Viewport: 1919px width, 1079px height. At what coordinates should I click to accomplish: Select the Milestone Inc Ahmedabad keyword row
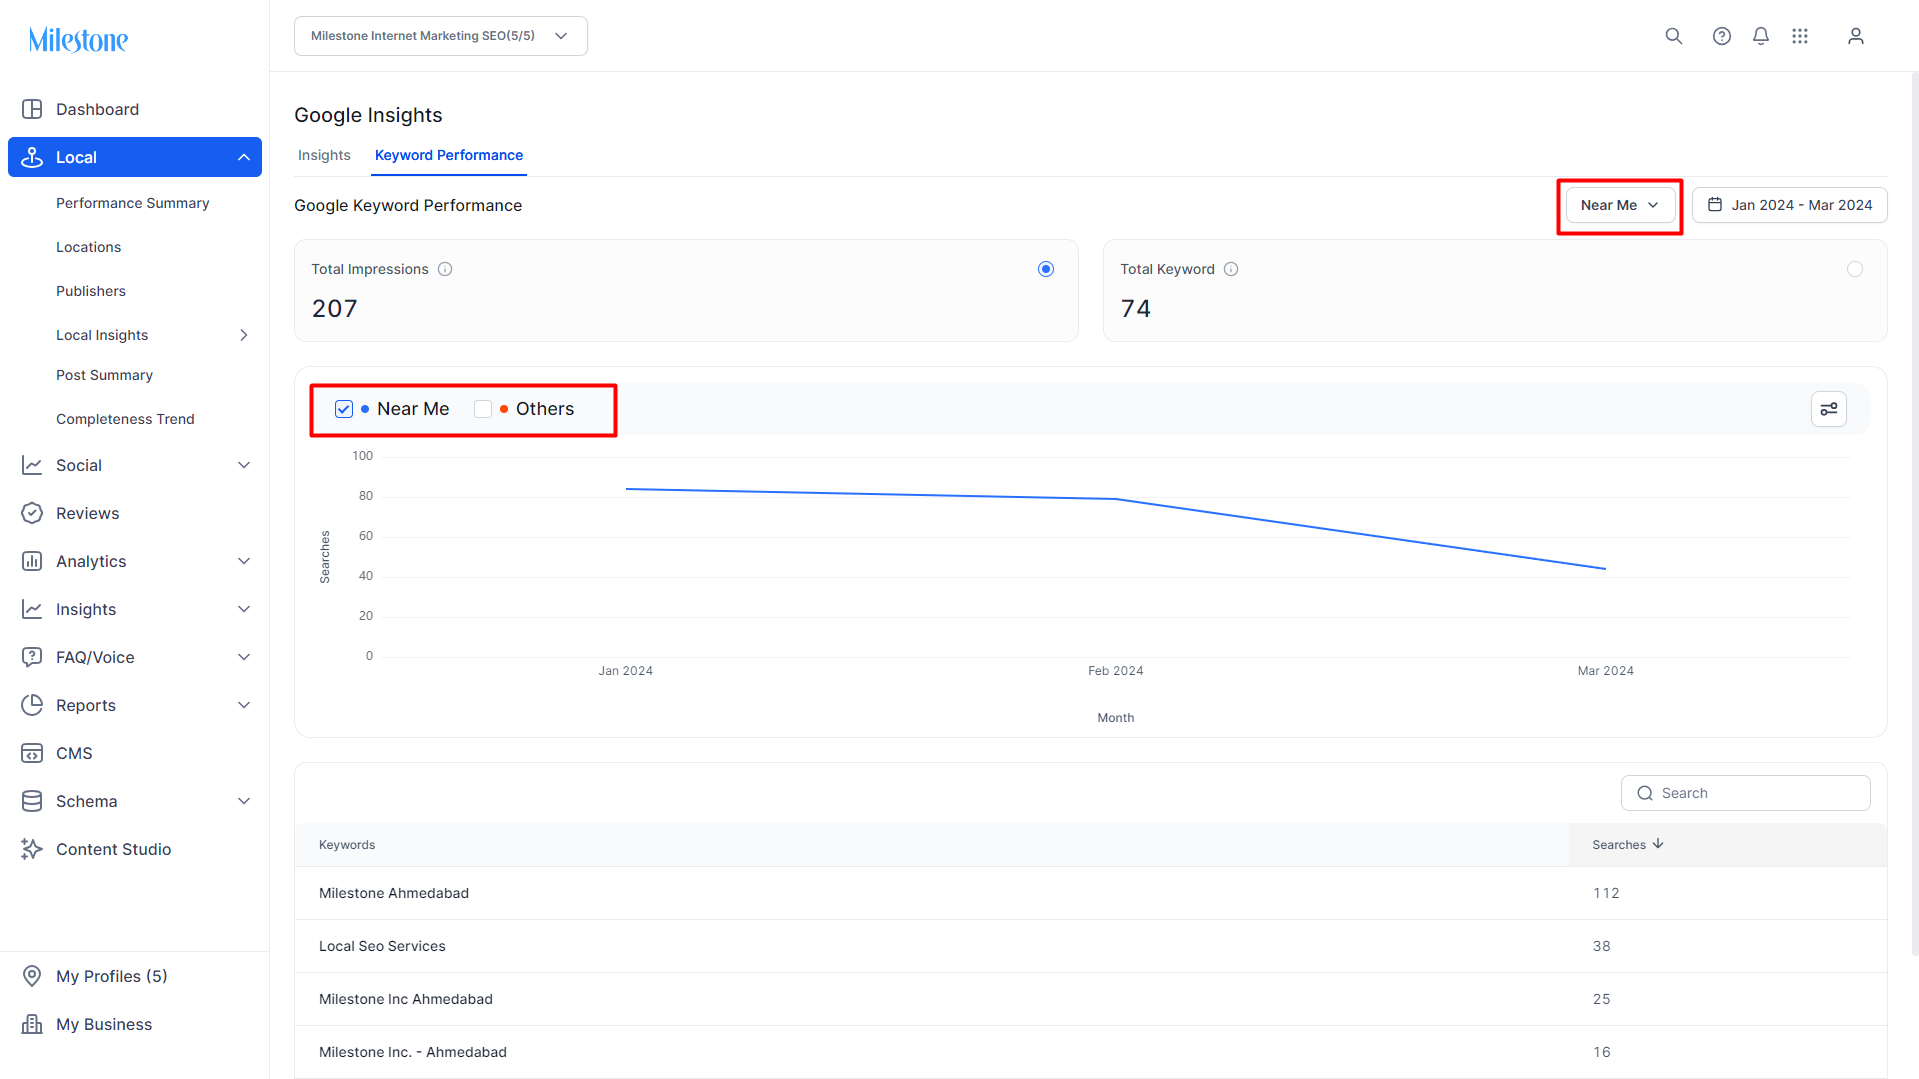click(x=1091, y=999)
